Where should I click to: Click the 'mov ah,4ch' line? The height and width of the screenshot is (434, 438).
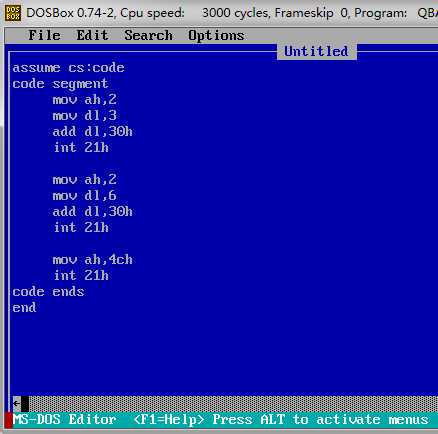click(x=92, y=260)
